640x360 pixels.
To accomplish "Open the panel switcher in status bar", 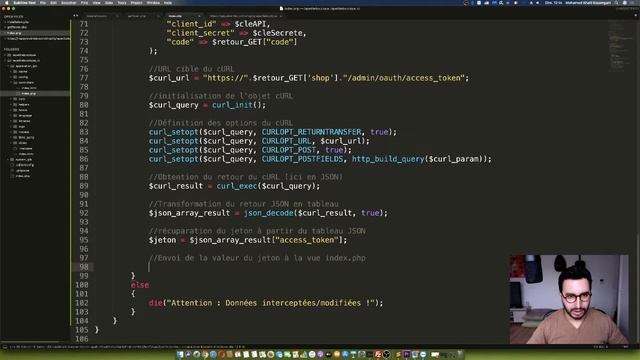I will pos(5,347).
